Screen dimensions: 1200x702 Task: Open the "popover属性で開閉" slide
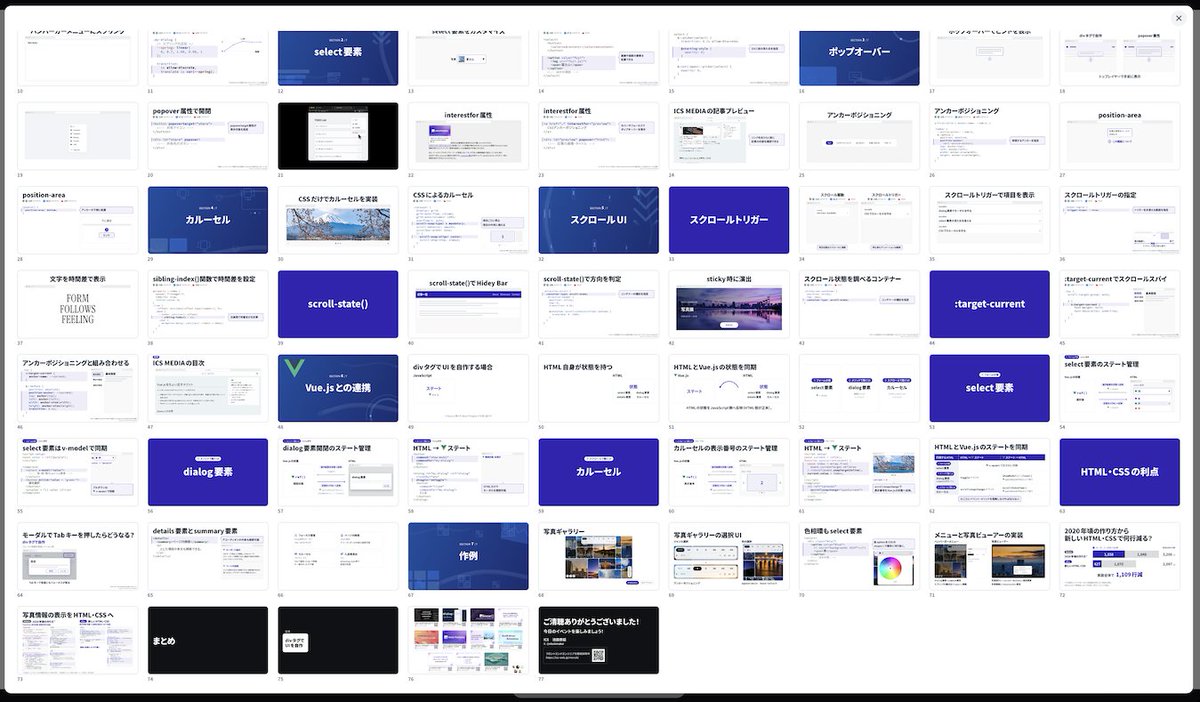pyautogui.click(x=208, y=136)
